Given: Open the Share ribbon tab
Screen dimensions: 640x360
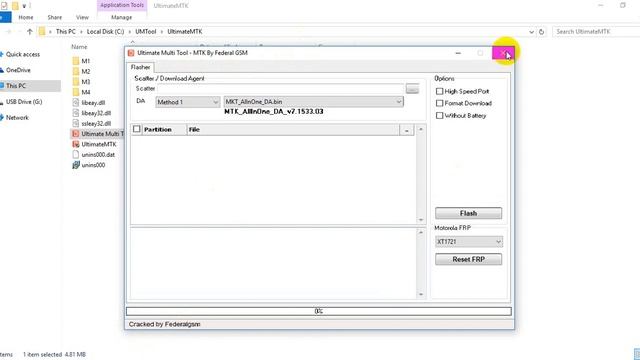Looking at the screenshot, I should click(54, 17).
